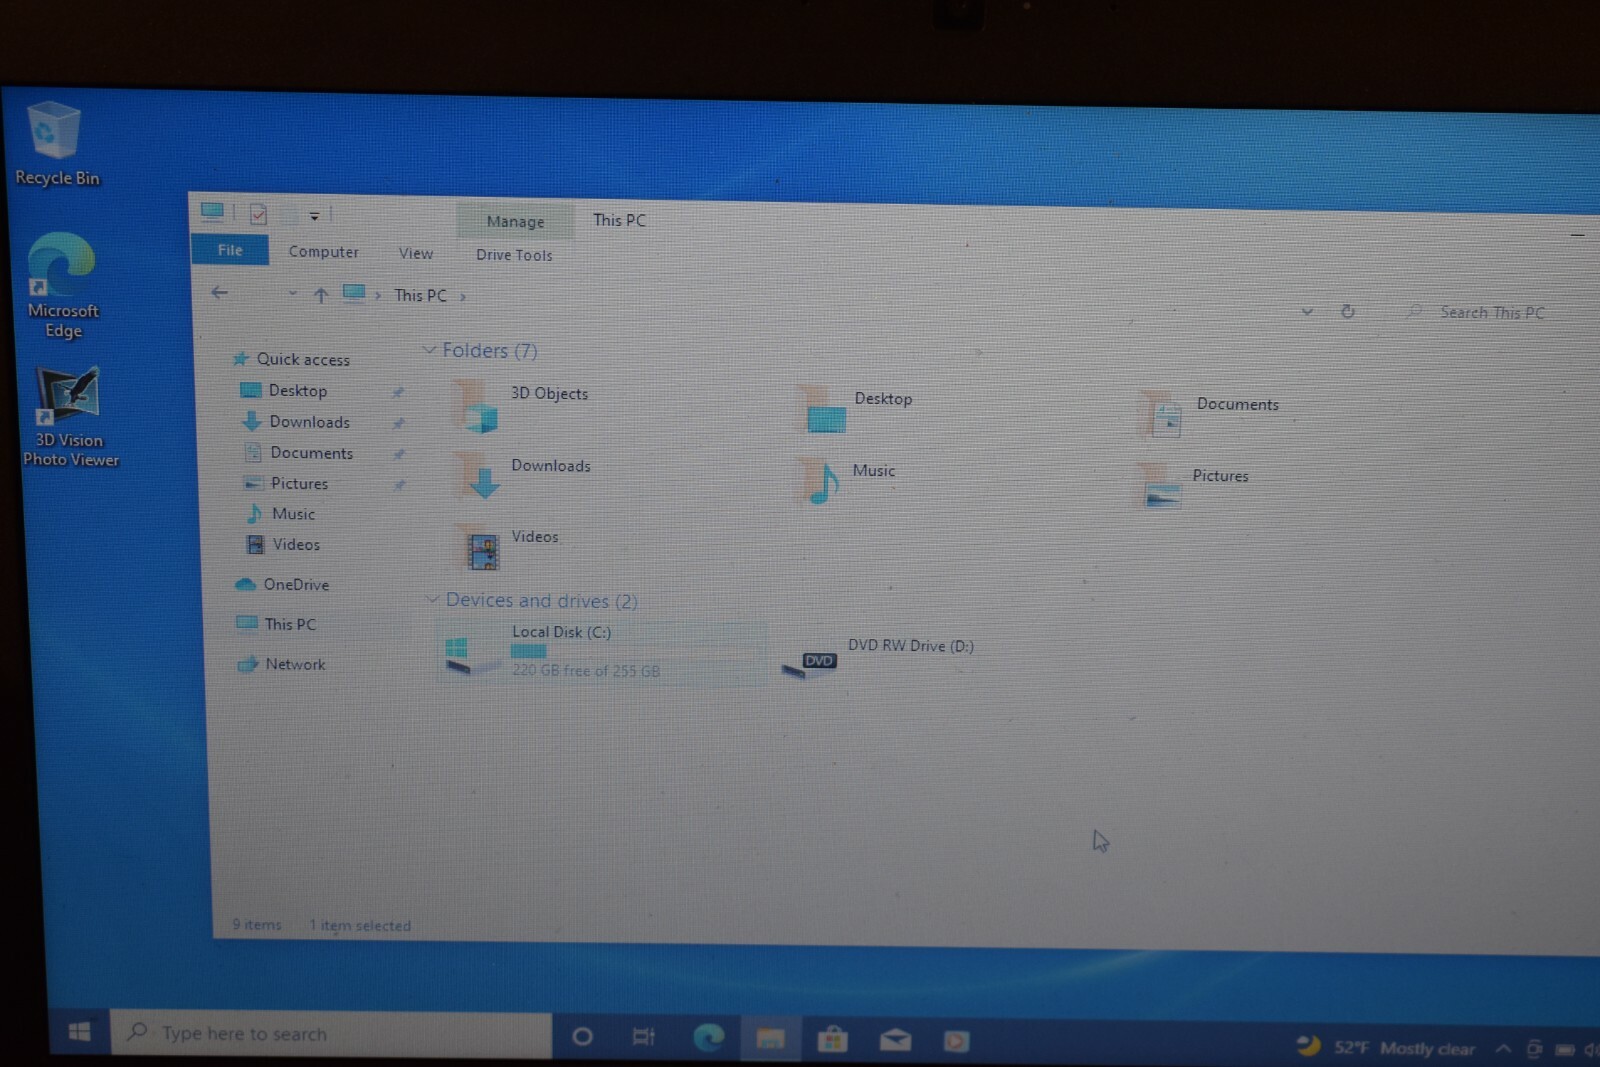Click pin icon beside sidebar Pictures
The height and width of the screenshot is (1067, 1600).
[x=399, y=485]
